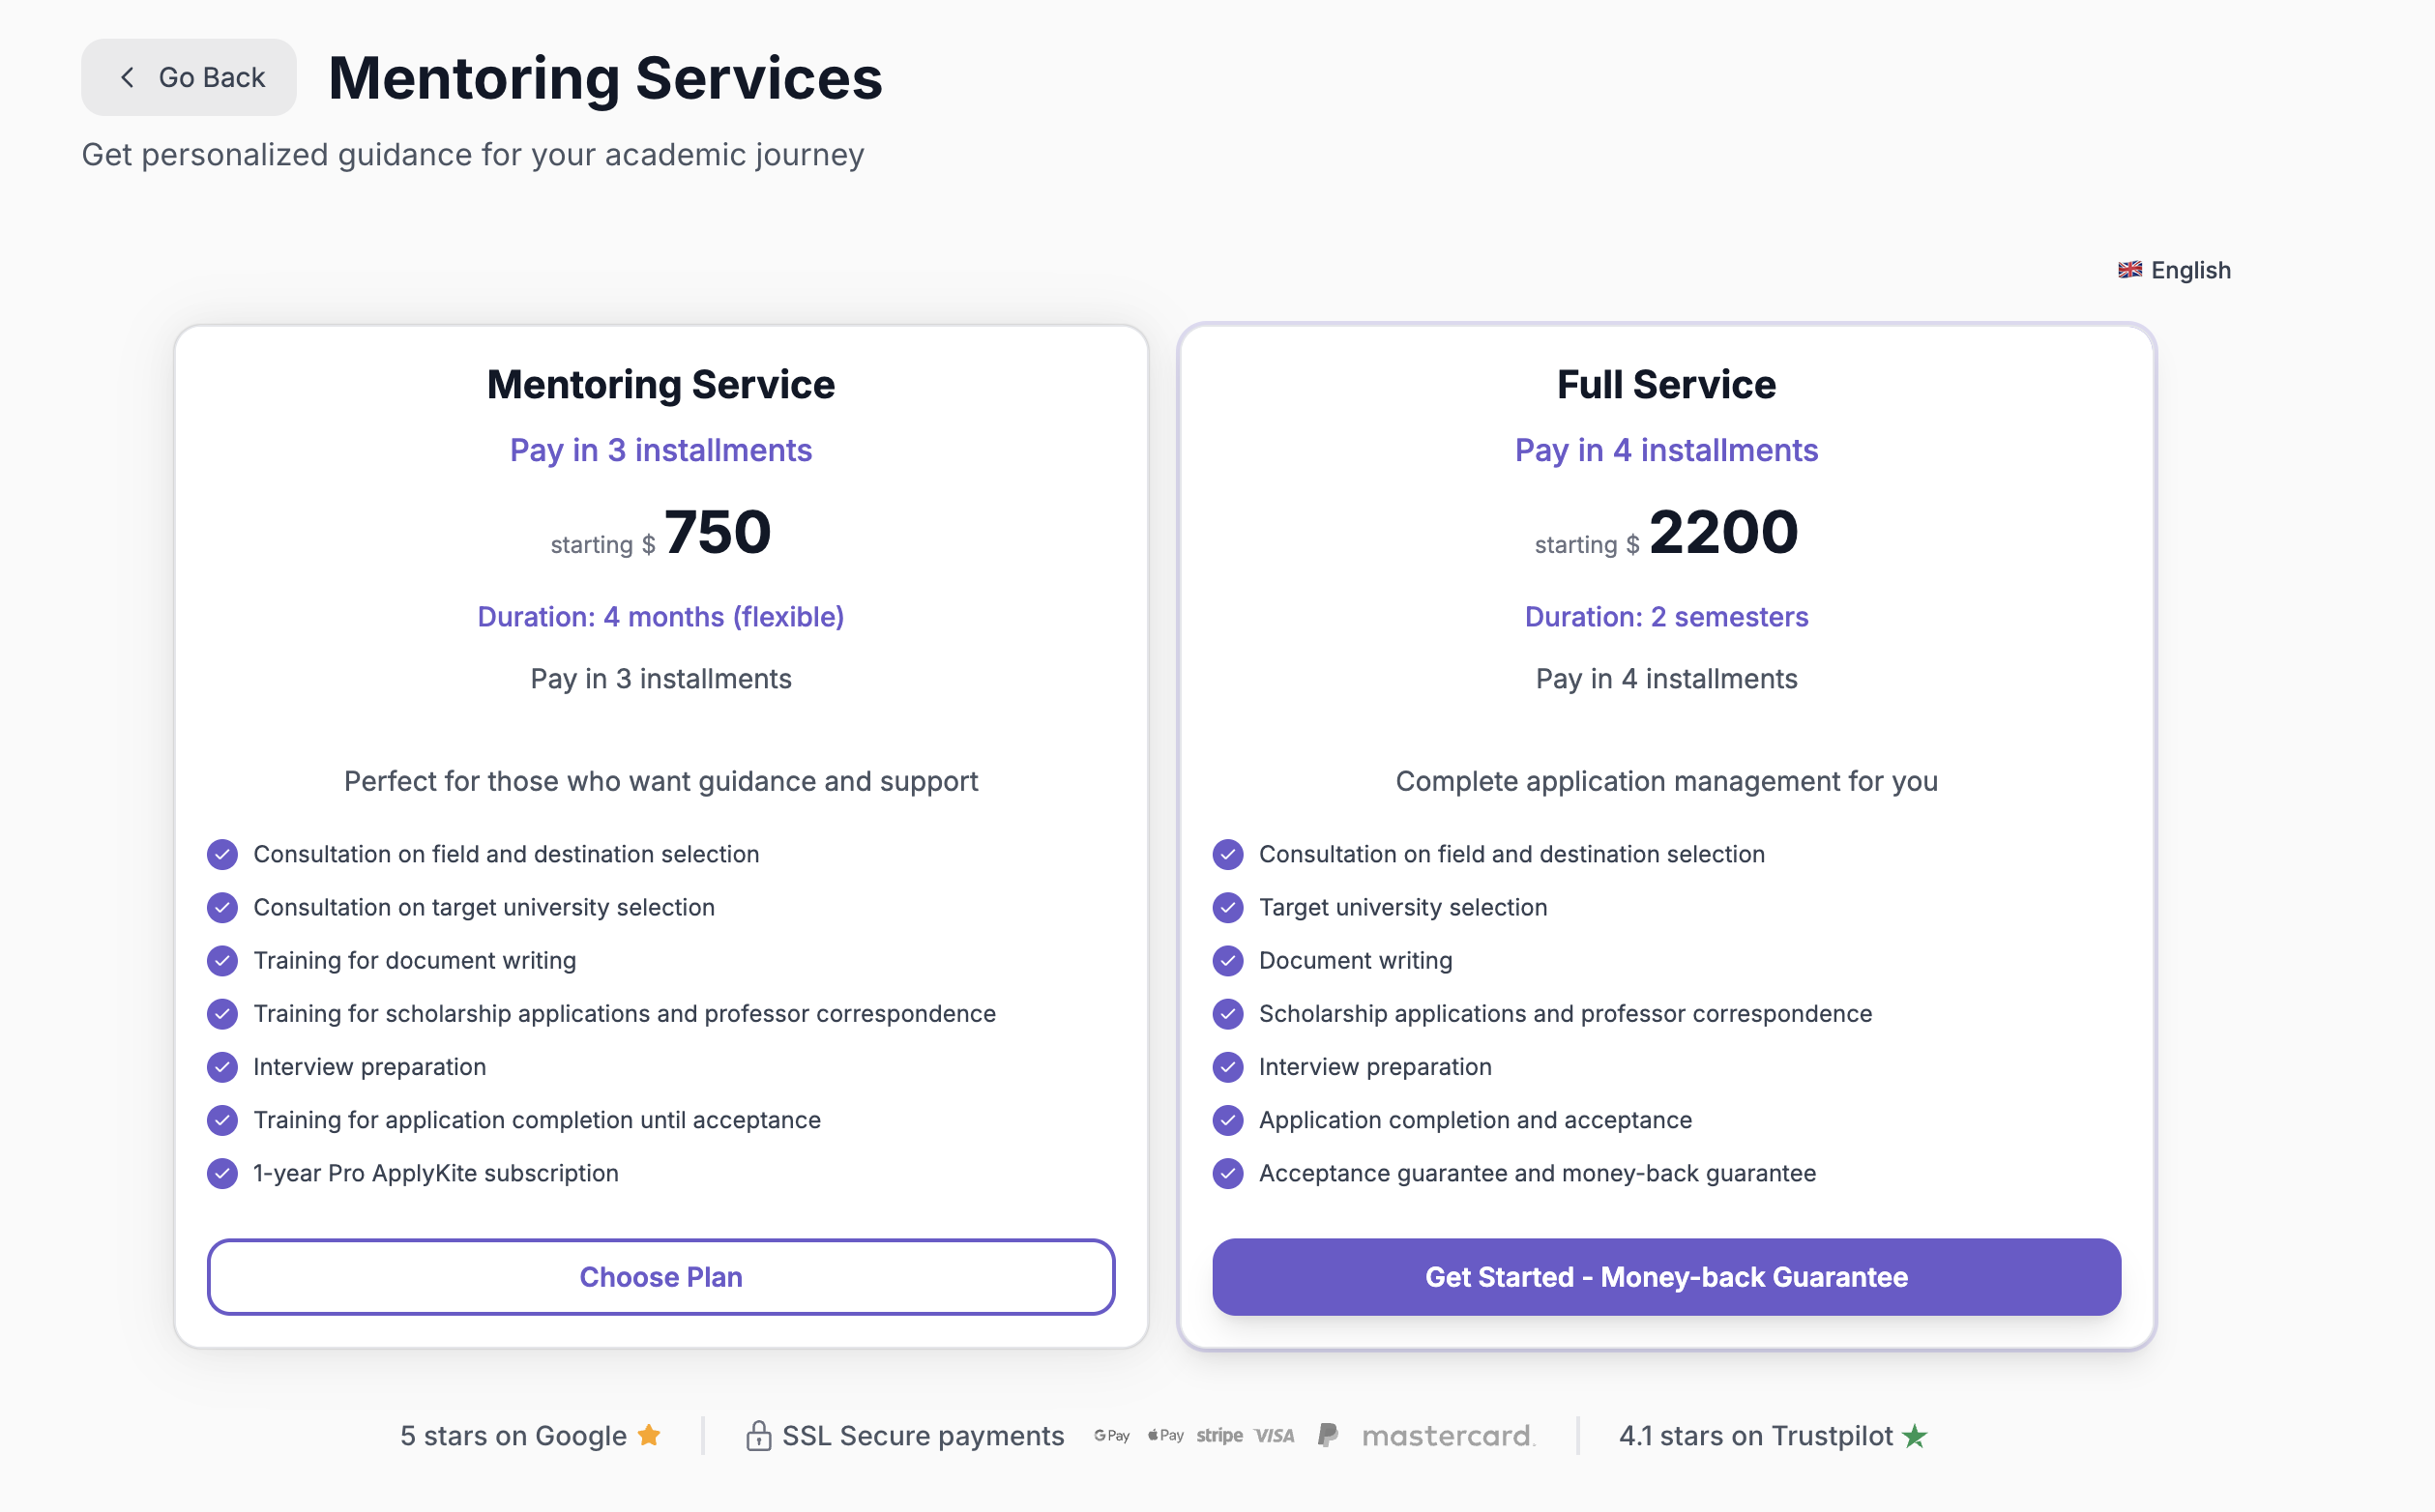Click the Mastercard logo
Viewport: 2435px width, 1512px height.
(x=1447, y=1437)
